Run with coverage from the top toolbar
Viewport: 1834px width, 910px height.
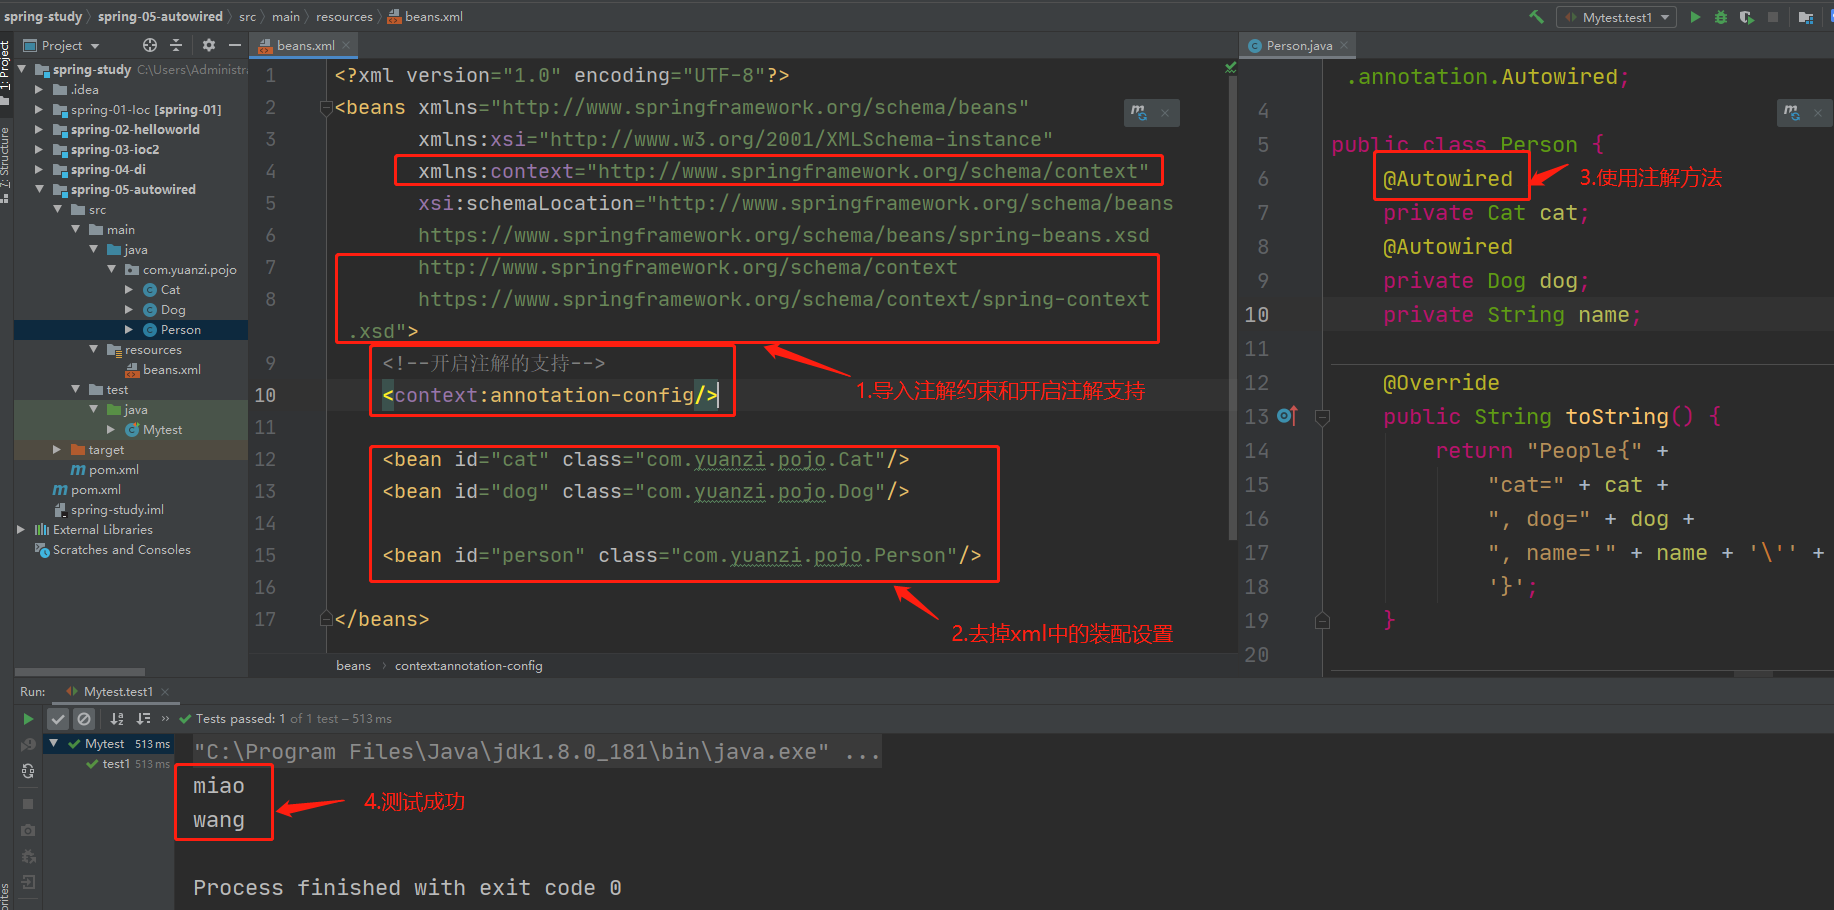point(1747,17)
